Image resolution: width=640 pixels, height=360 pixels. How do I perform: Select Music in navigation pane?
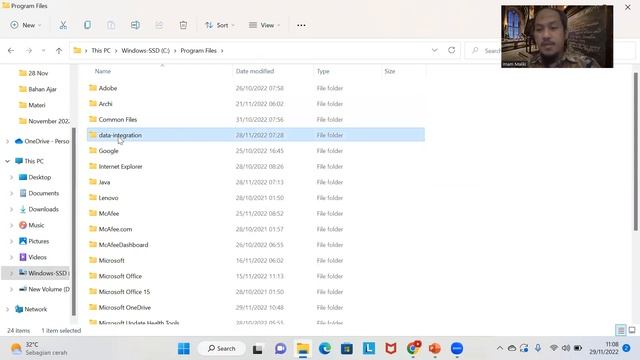[x=36, y=225]
